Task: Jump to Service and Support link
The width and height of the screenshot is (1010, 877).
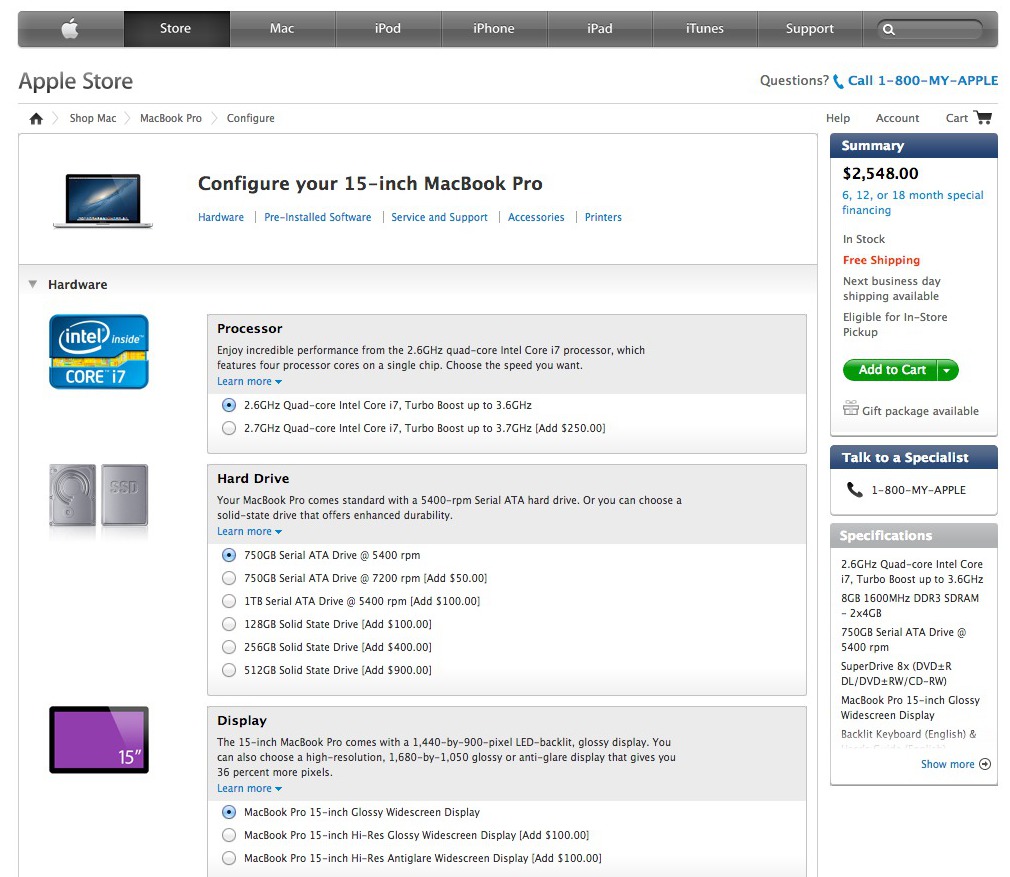Action: click(x=439, y=218)
